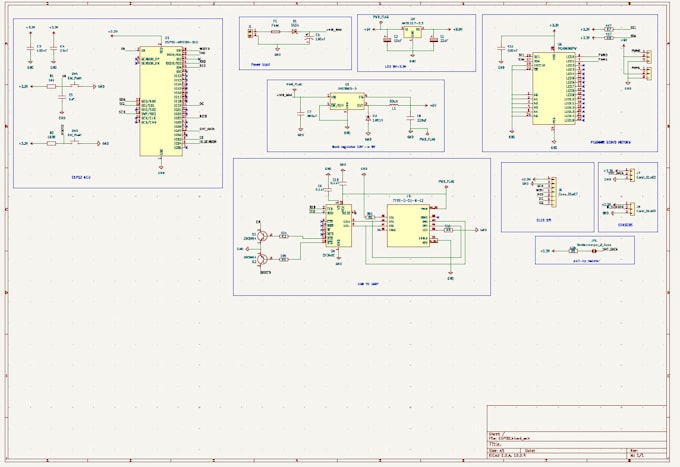Select the lower 3-pin connector J8
The image size is (680, 467).
point(632,209)
